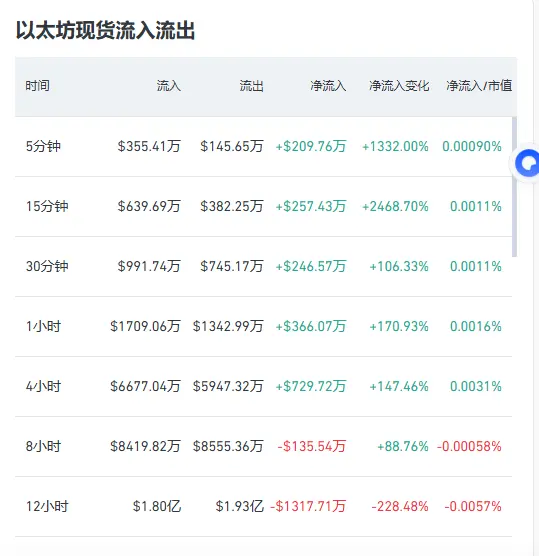Image resolution: width=539 pixels, height=556 pixels.
Task: Click the change value +2468.70%
Action: (395, 206)
